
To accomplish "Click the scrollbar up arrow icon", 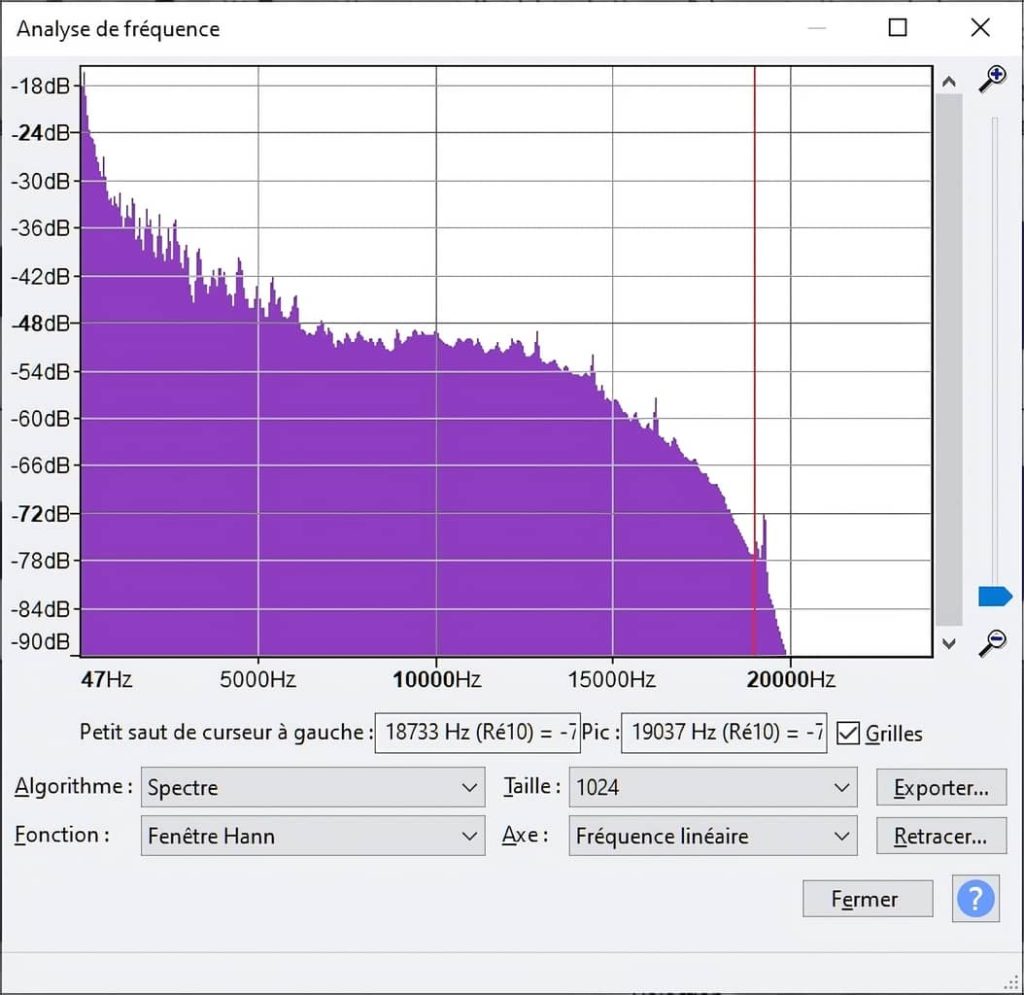I will (x=948, y=81).
